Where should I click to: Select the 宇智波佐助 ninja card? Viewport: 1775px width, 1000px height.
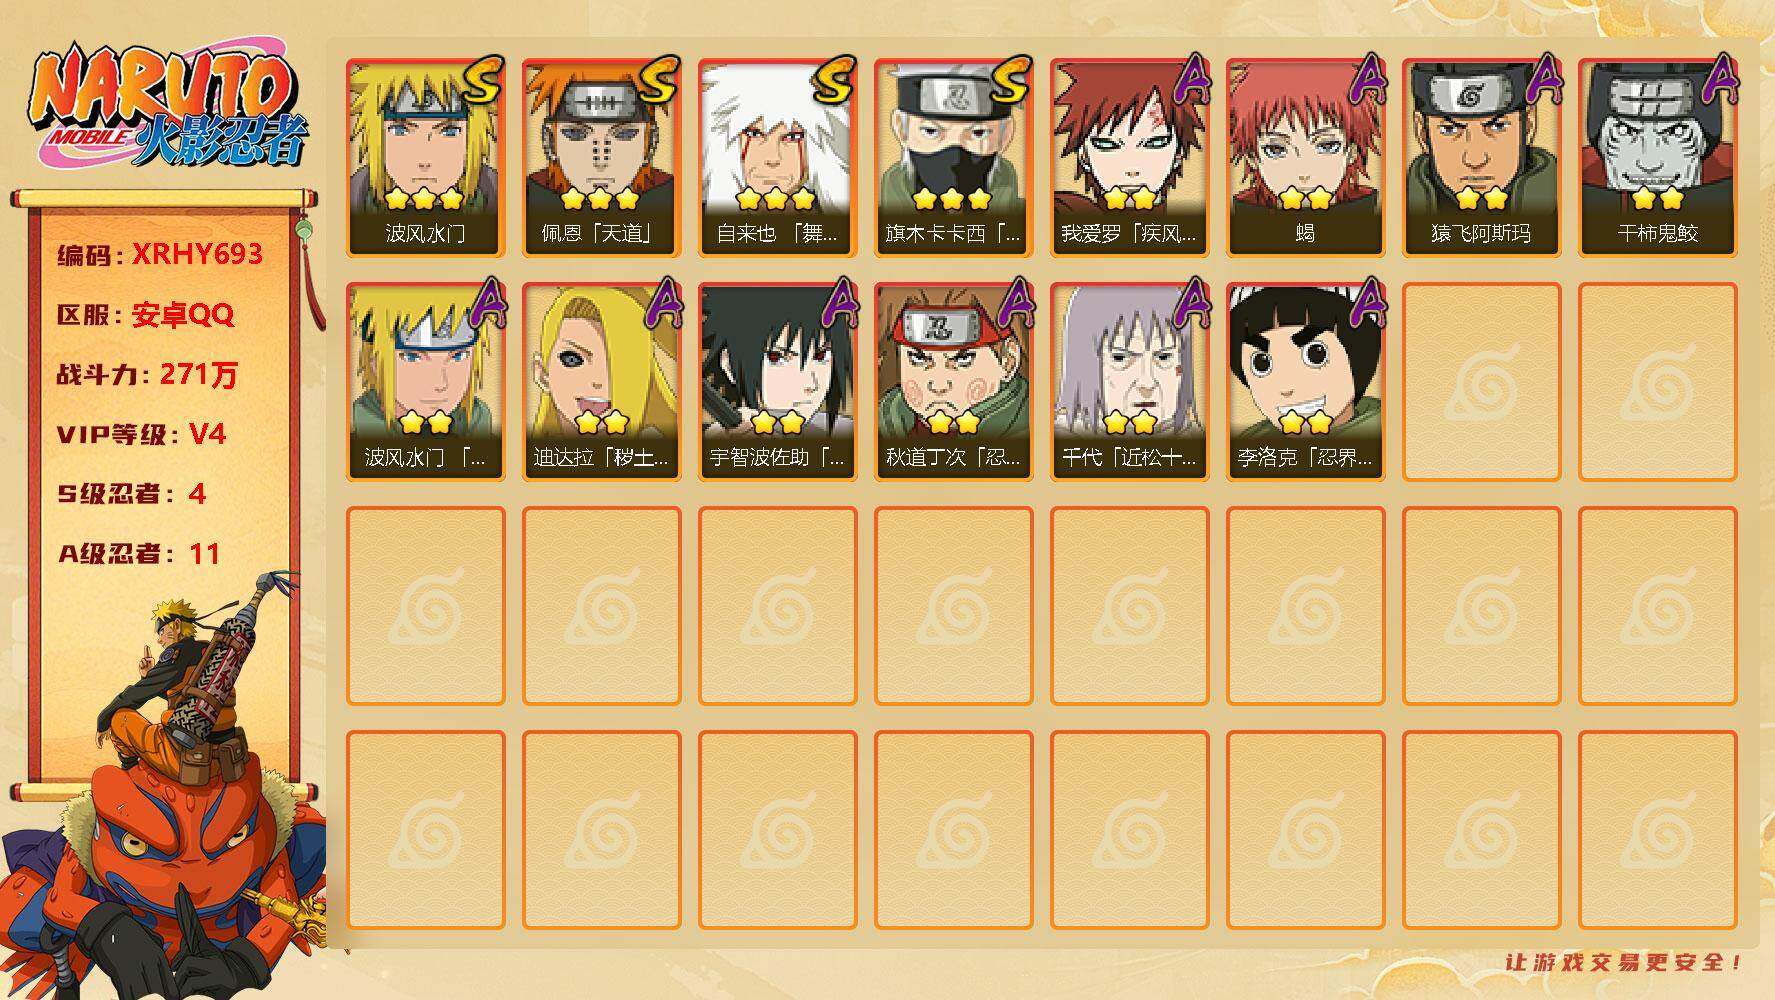[777, 382]
